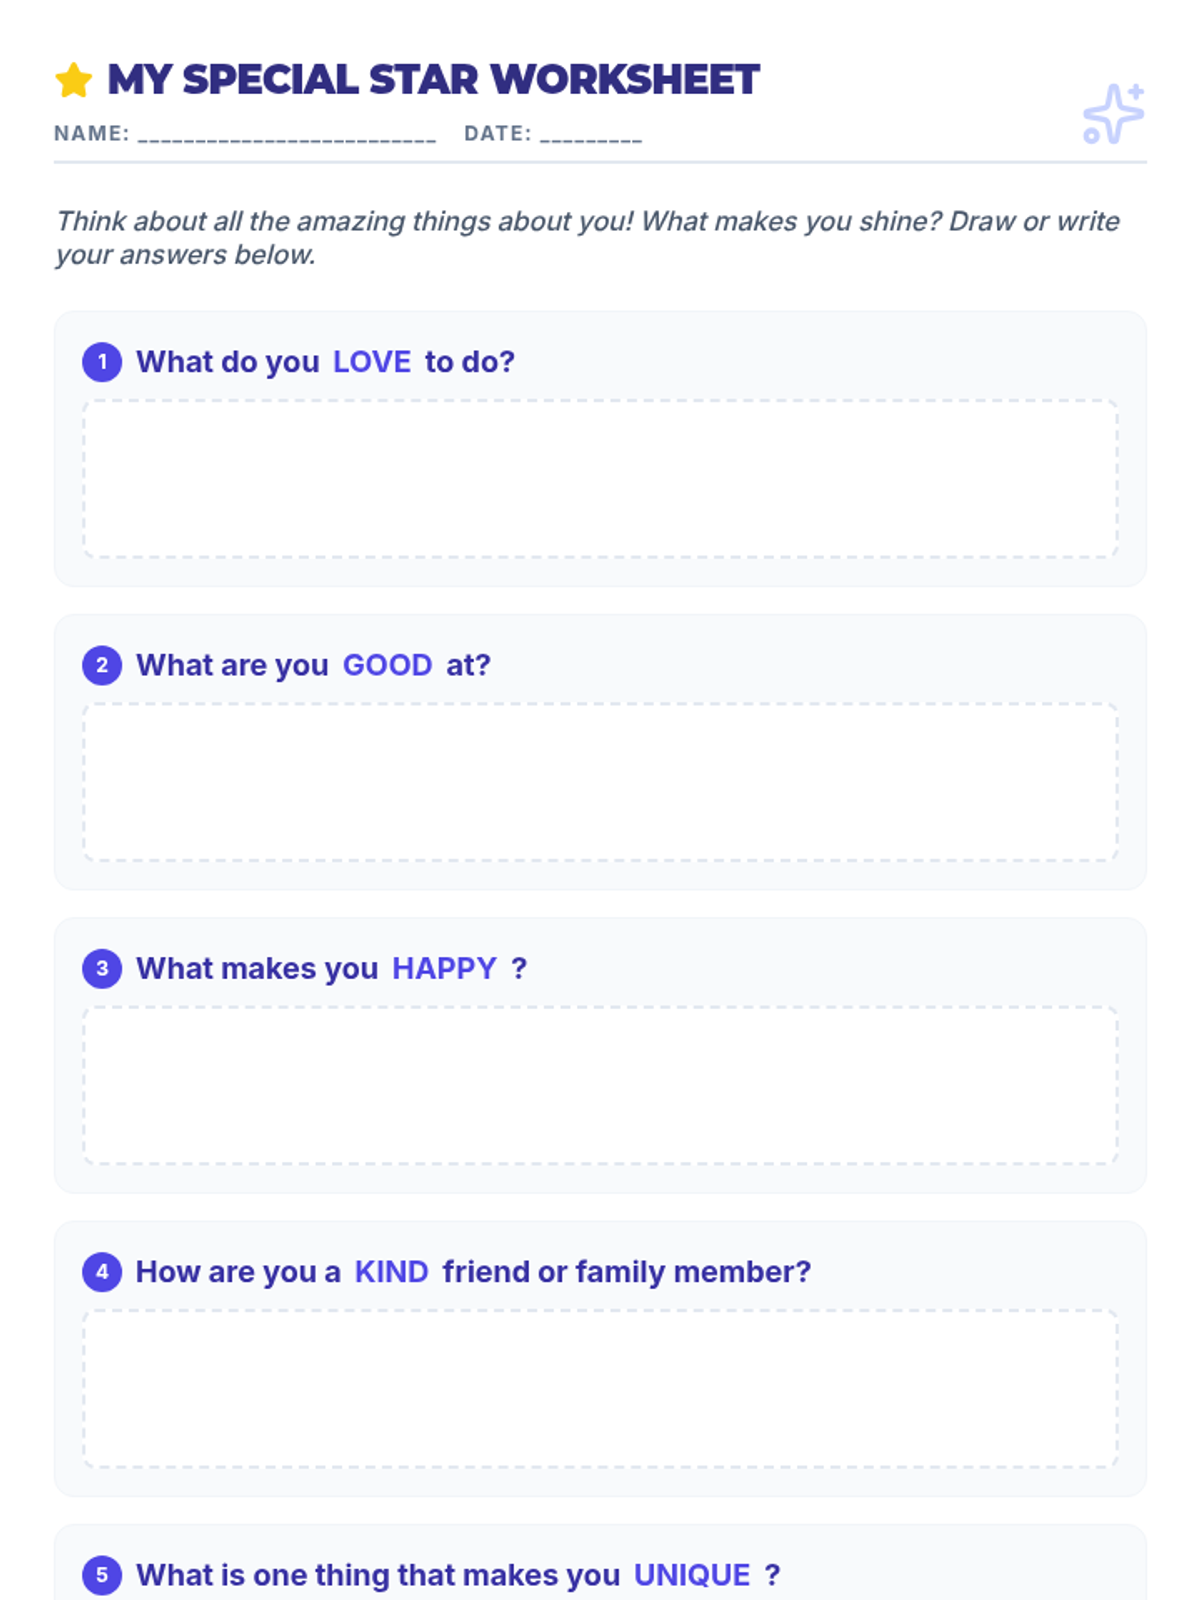Click answer box under LOVE question

click(600, 478)
